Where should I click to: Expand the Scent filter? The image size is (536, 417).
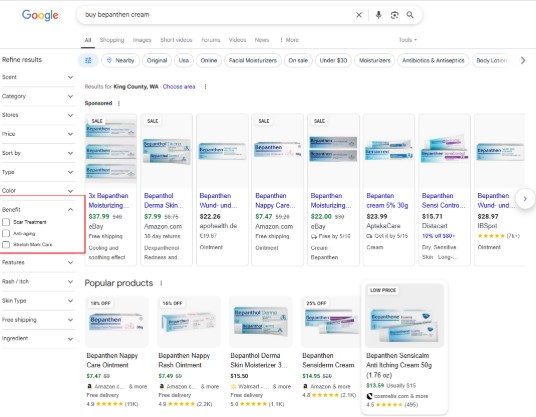[38, 77]
